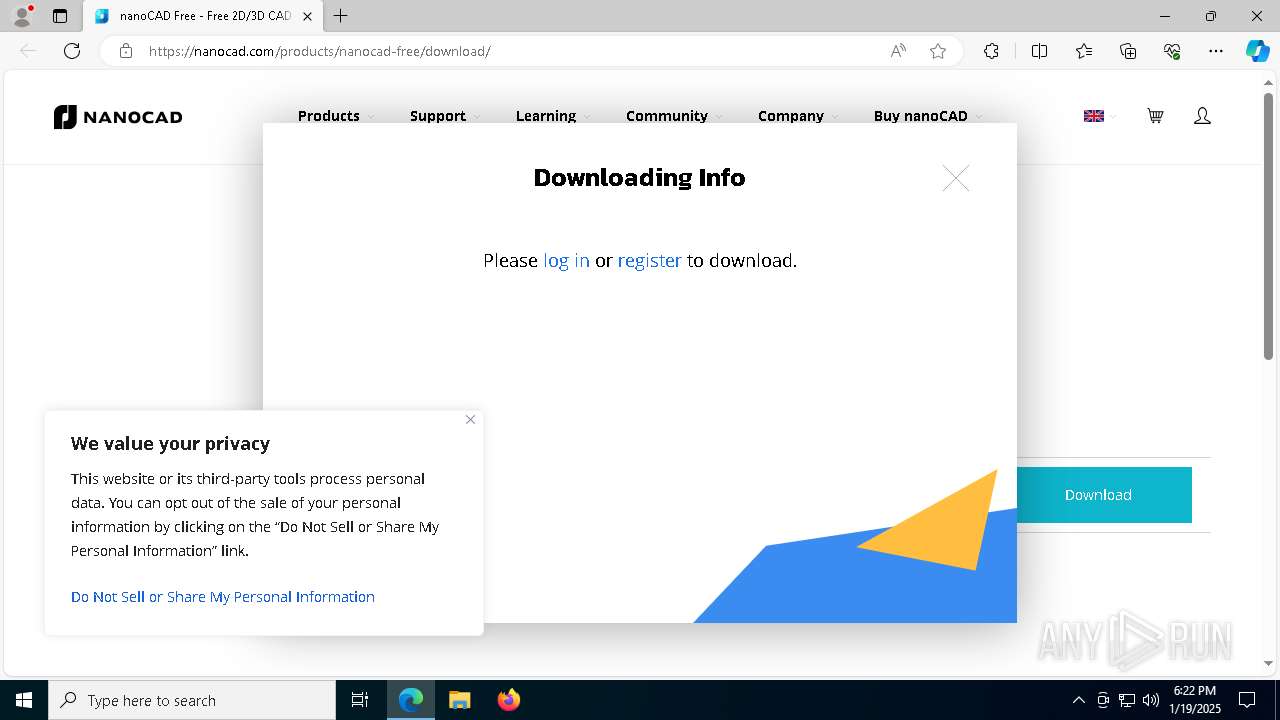Click the taskbar search box
The image size is (1280, 720).
pyautogui.click(x=192, y=700)
